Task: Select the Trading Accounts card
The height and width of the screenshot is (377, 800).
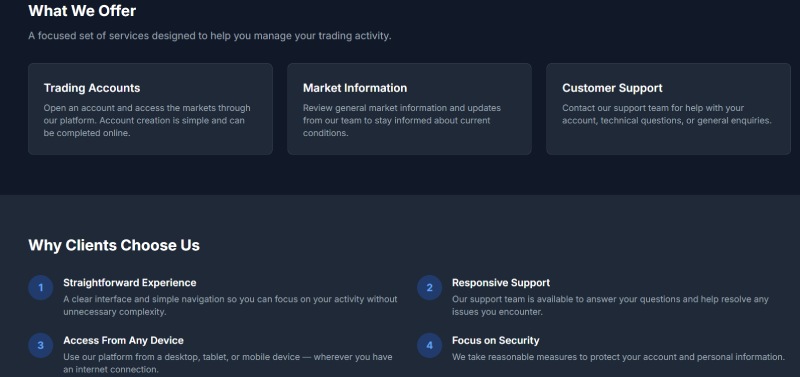Action: (151, 109)
